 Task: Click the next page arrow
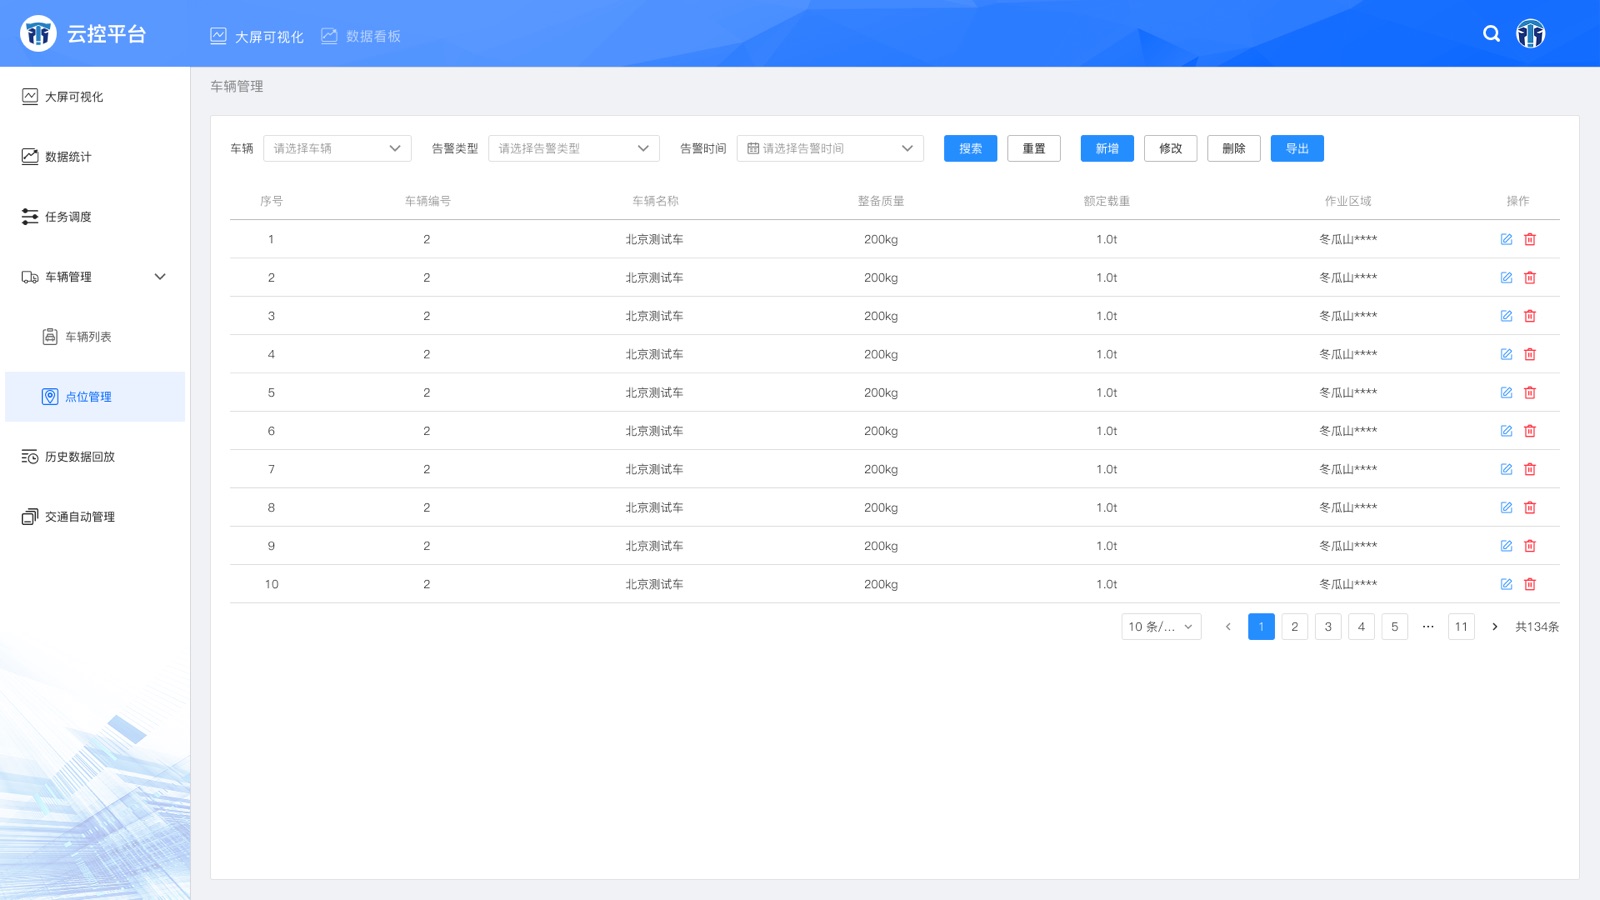coord(1495,627)
